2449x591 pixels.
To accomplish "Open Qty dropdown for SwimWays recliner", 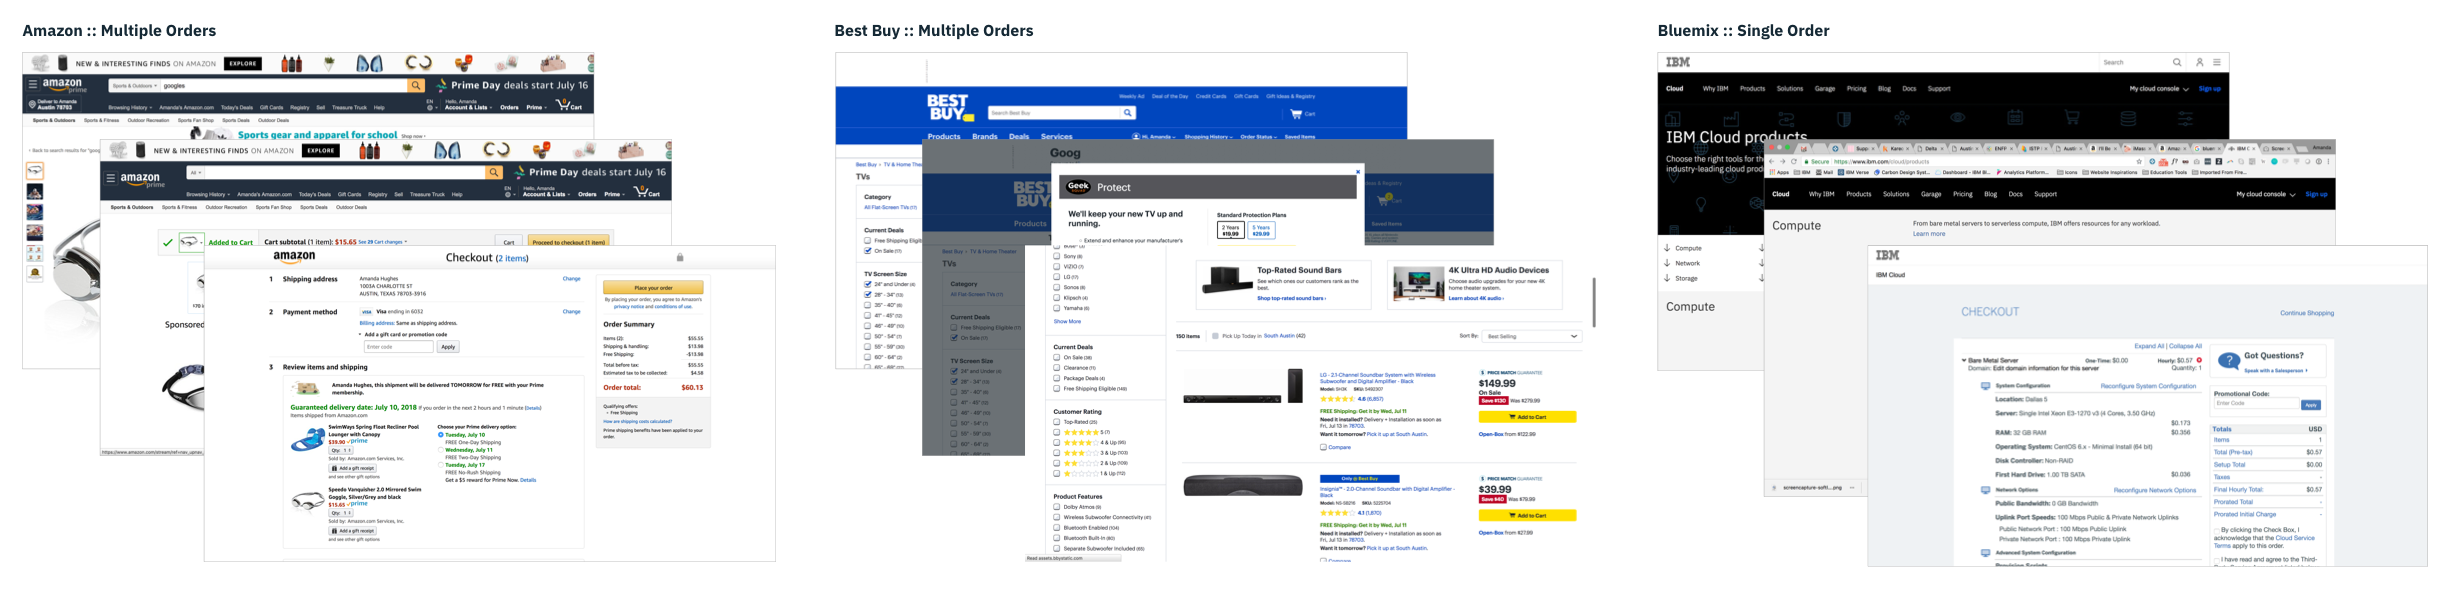I will [342, 451].
